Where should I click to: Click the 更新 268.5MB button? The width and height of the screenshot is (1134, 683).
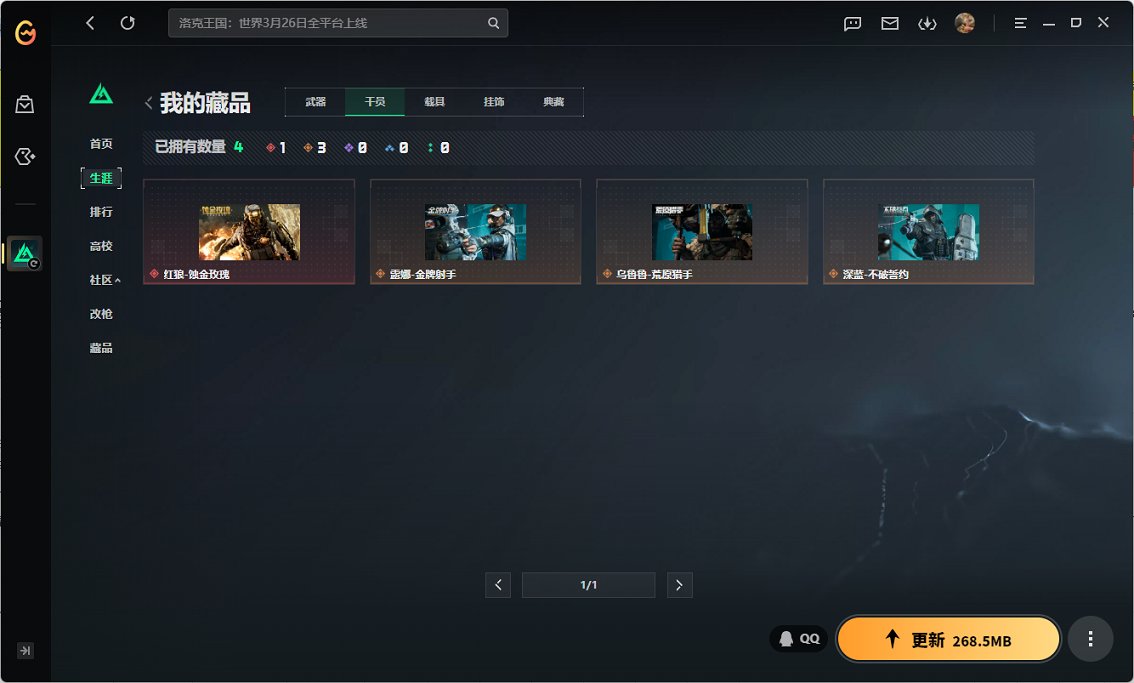[x=947, y=639]
